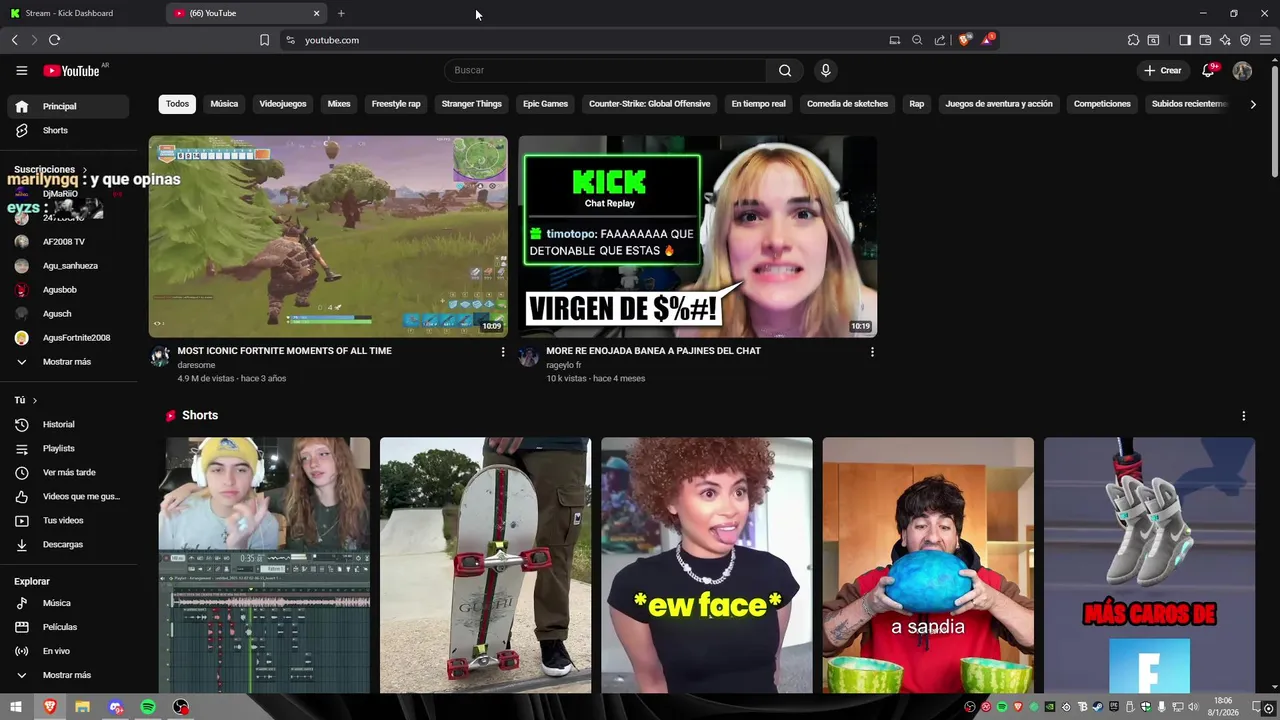The image size is (1280, 720).
Task: Switch to the Stream - Kick Dashboard tab
Action: tap(82, 13)
